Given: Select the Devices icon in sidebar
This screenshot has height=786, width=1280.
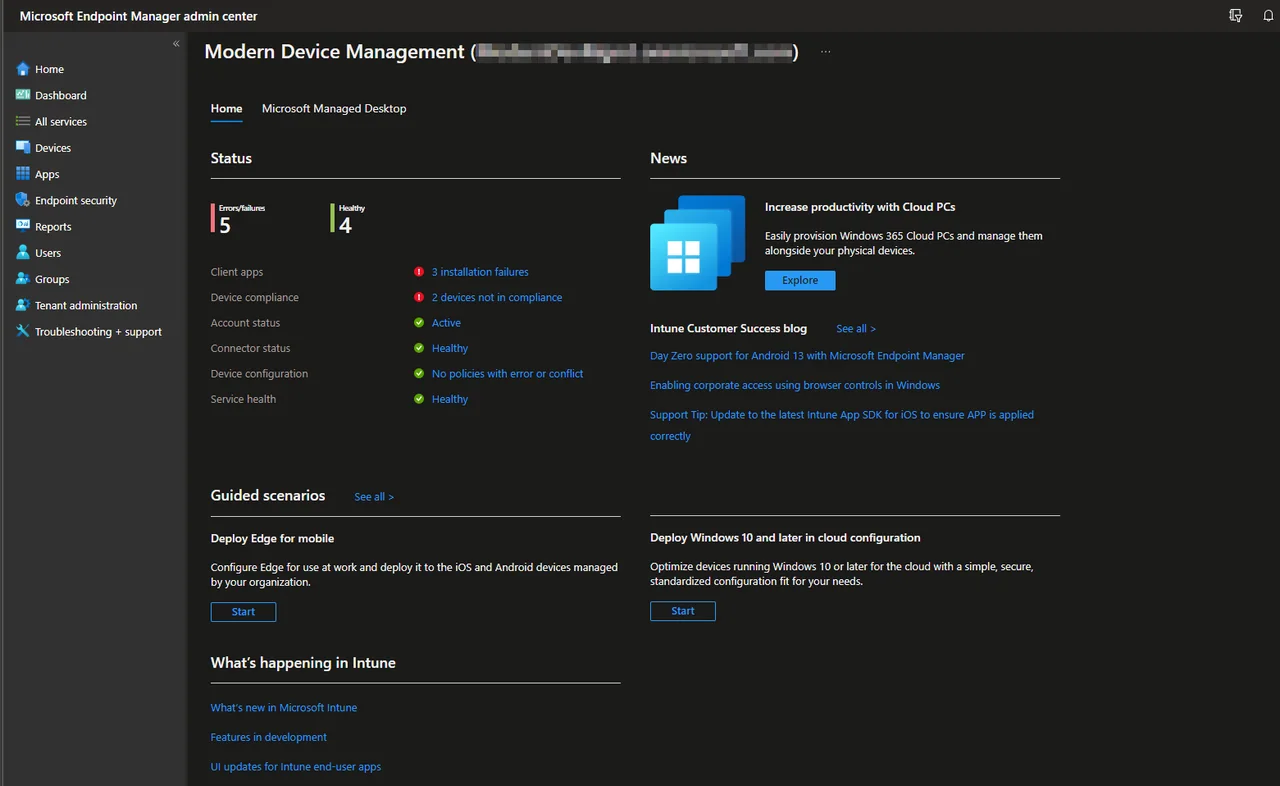Looking at the screenshot, I should pos(23,147).
